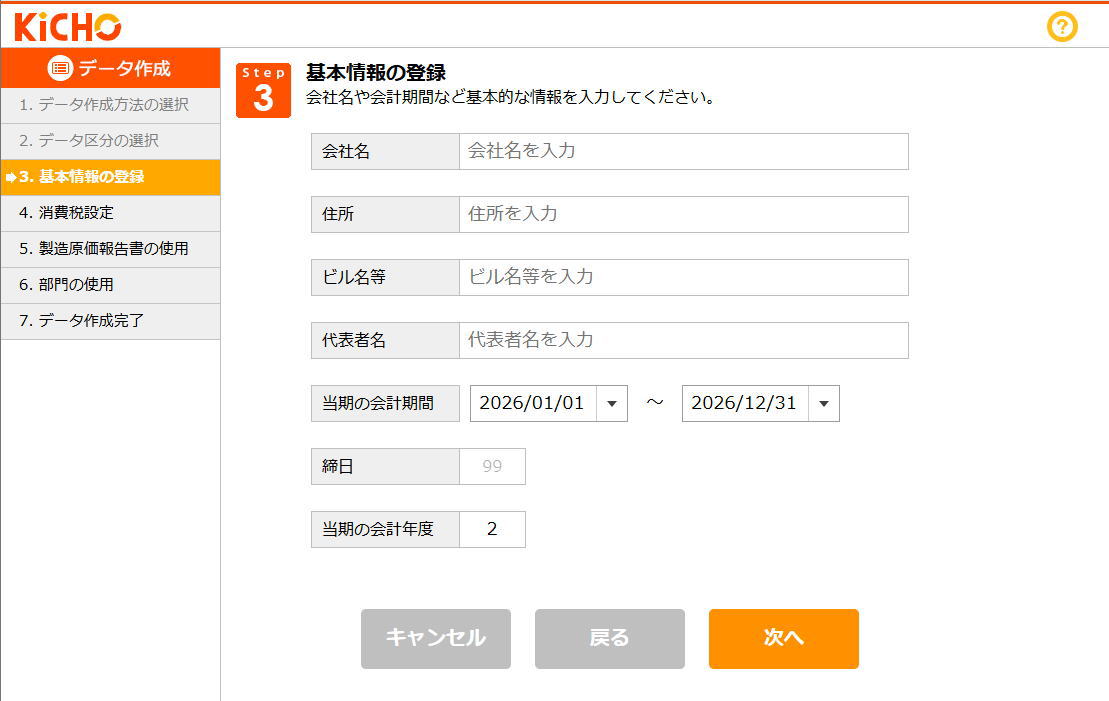The height and width of the screenshot is (701, 1109).
Task: Click the 当期の会計年度 number field
Action: (492, 529)
